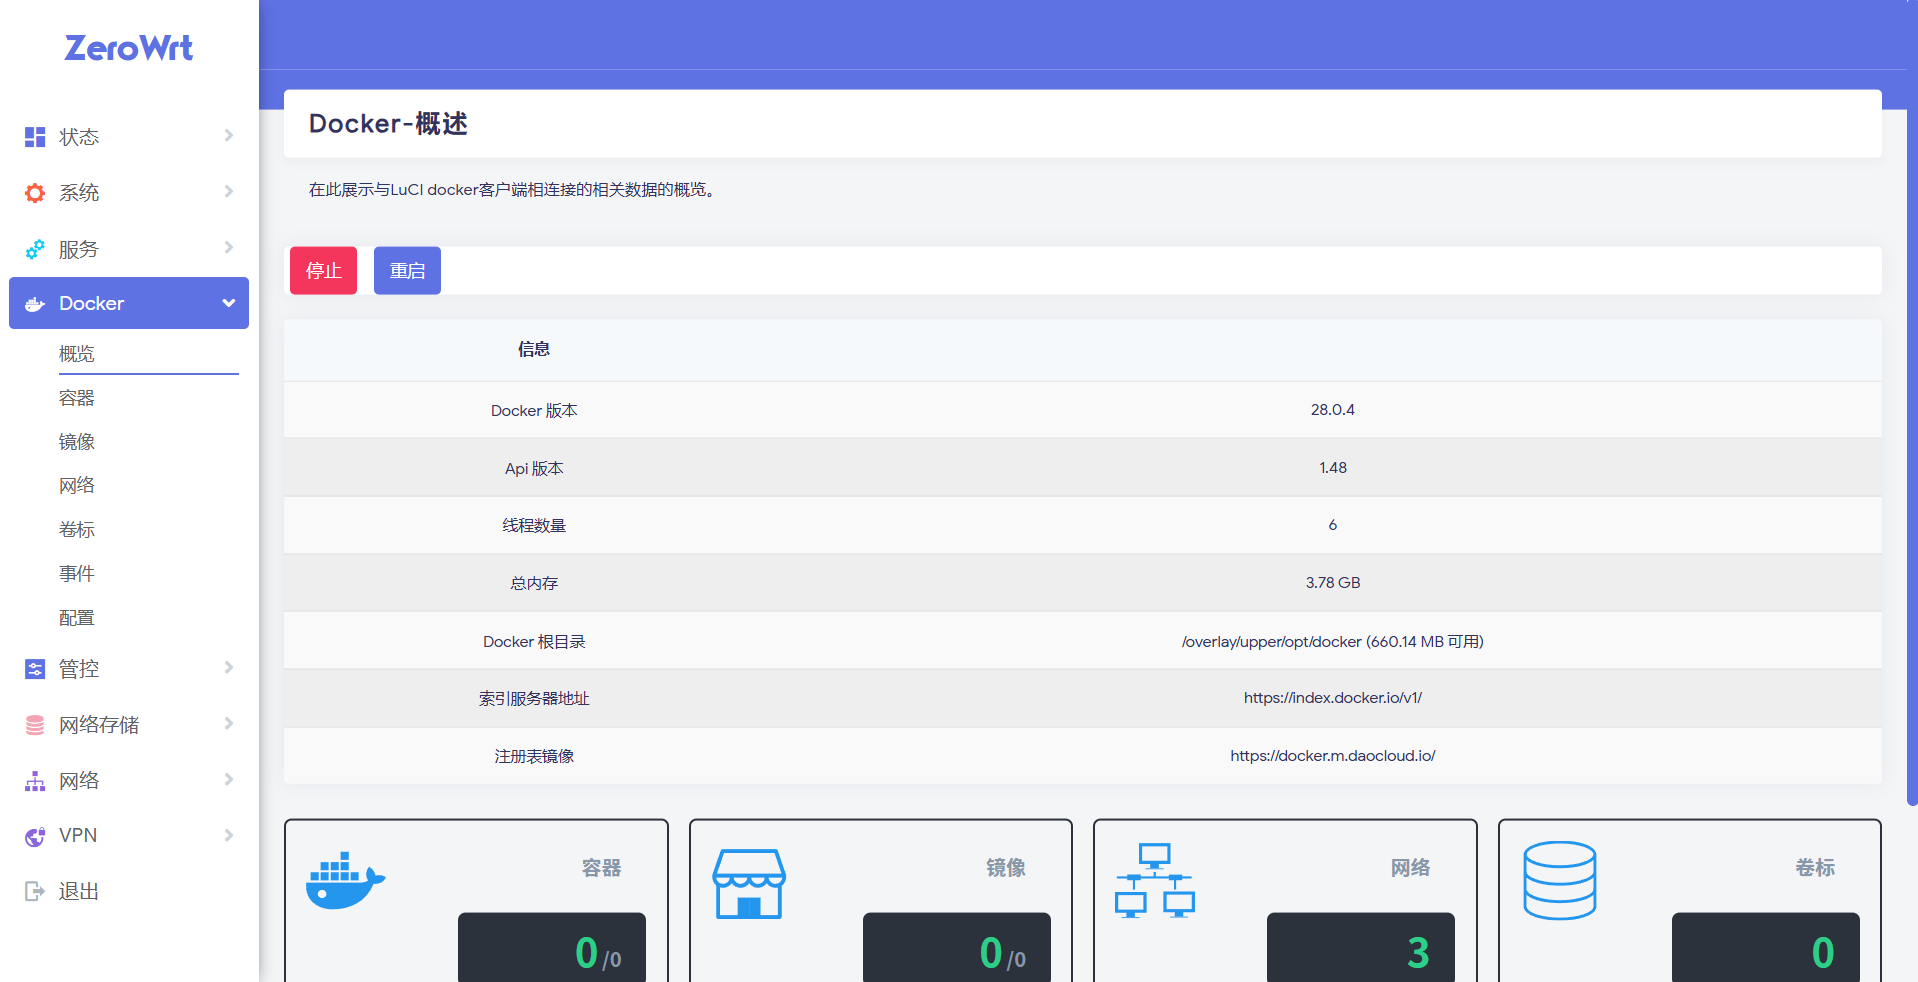Click the Docker whale sidebar icon

pyautogui.click(x=35, y=304)
